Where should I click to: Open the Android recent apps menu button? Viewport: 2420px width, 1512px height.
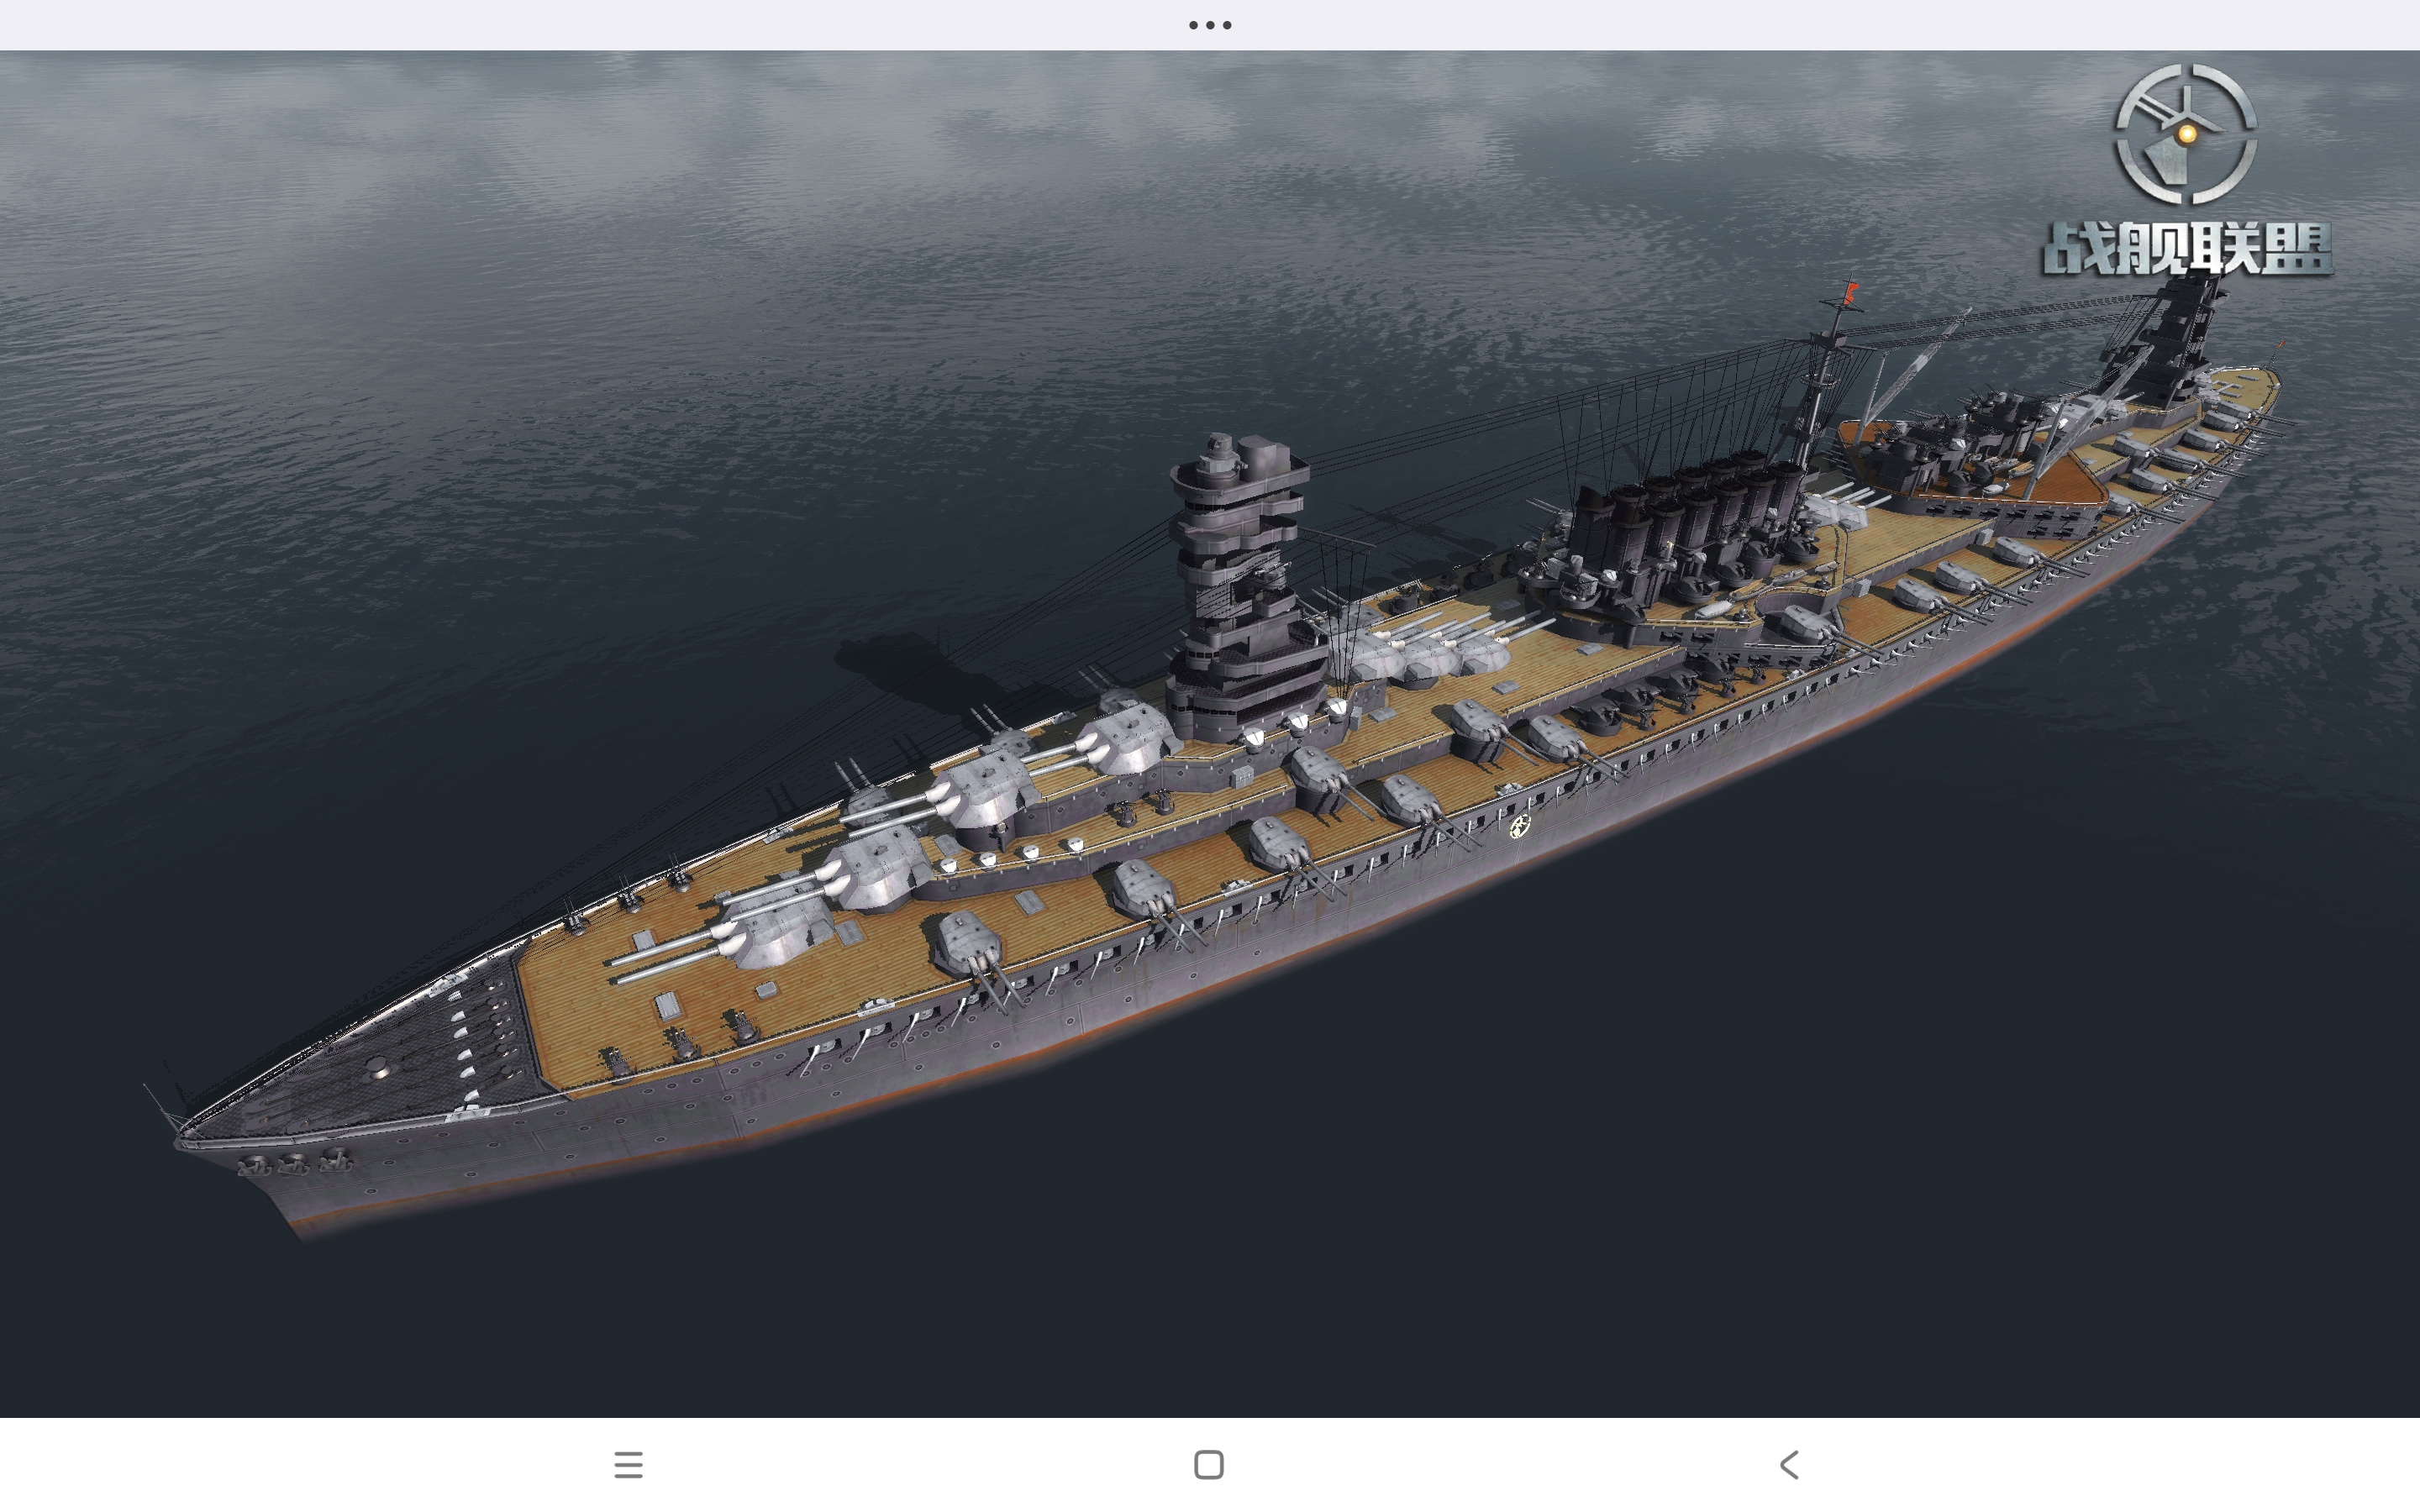629,1465
